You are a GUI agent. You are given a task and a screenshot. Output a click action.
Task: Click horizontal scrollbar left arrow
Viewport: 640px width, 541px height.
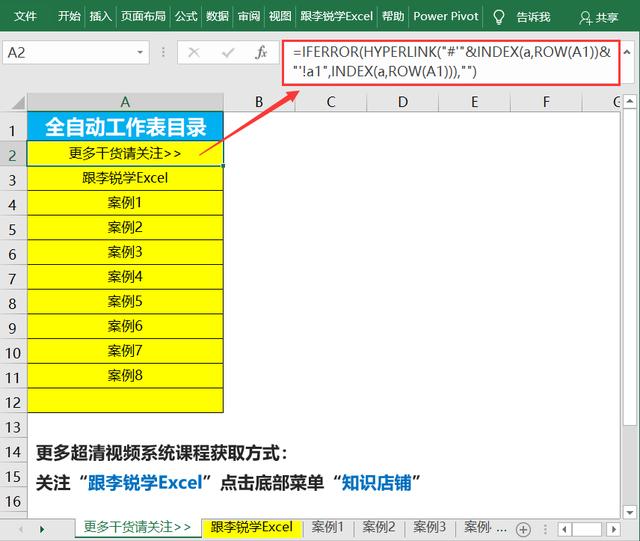pos(564,530)
